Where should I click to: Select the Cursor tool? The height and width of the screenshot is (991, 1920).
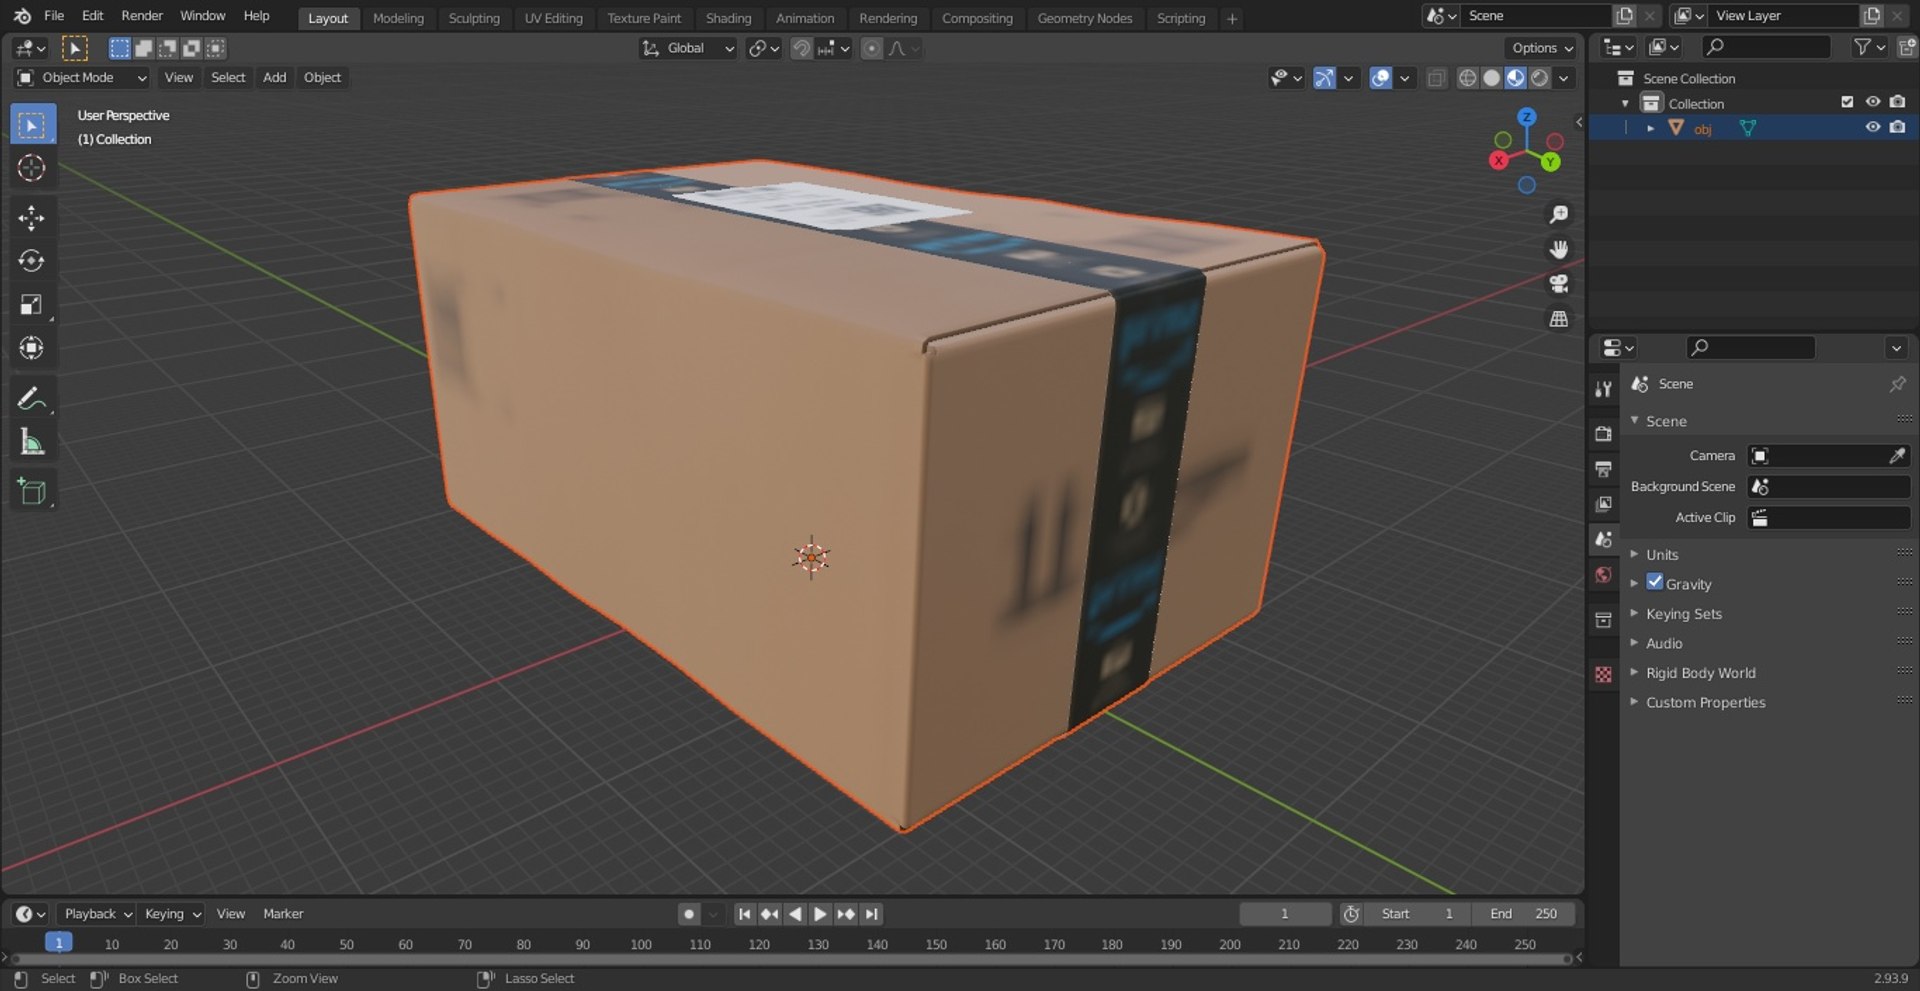click(32, 168)
